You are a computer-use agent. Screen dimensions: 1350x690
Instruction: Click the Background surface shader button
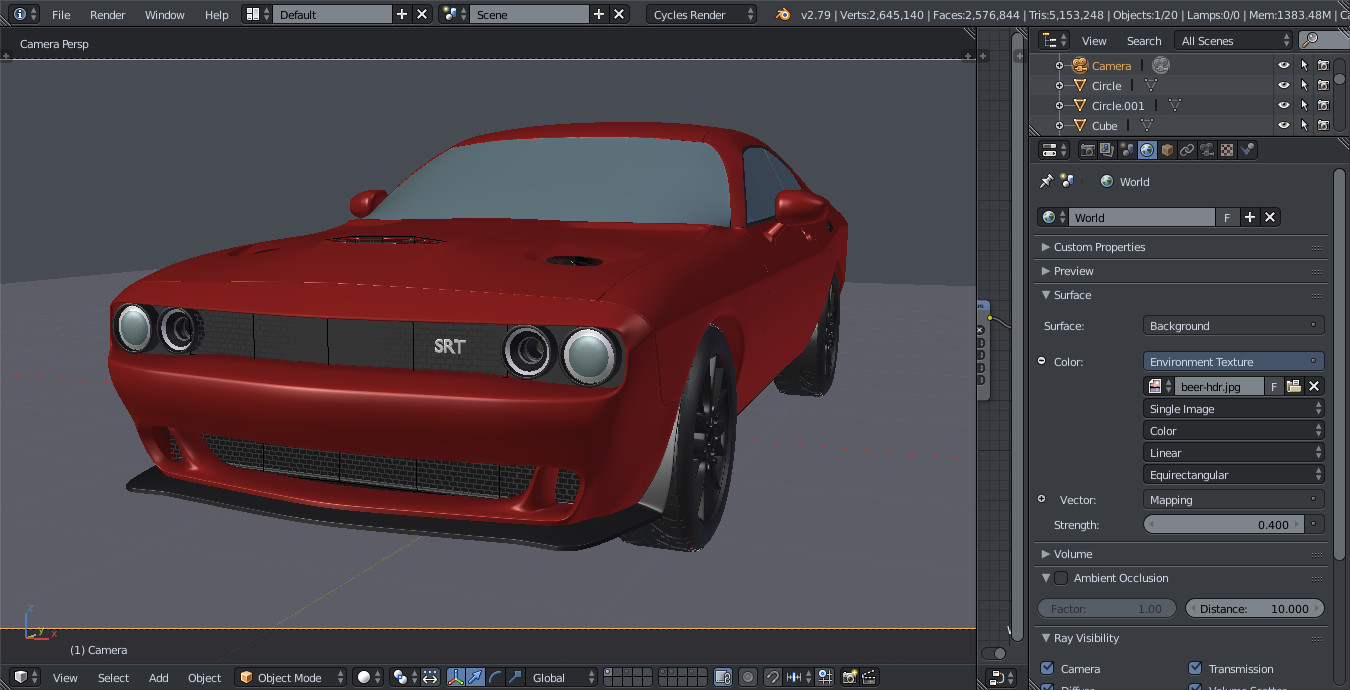tap(1234, 325)
